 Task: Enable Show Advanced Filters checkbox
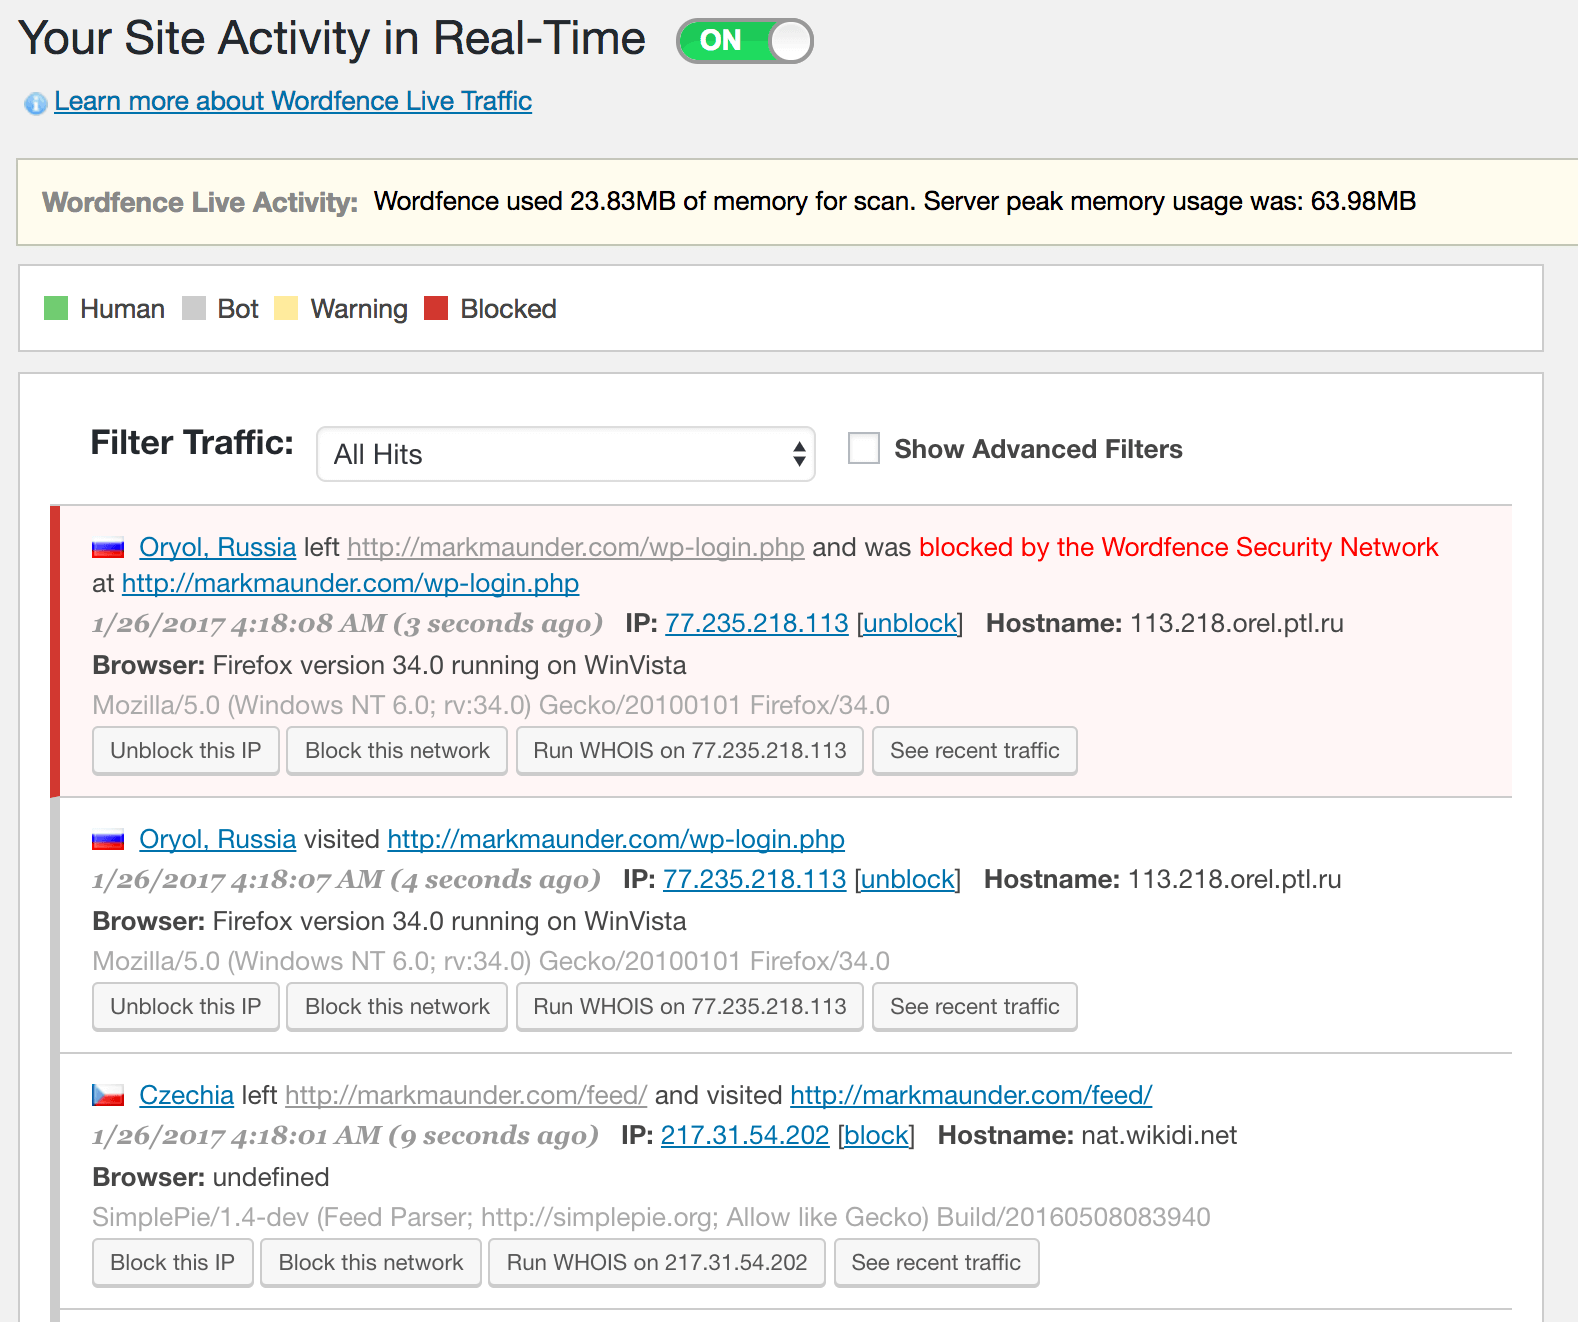click(864, 448)
